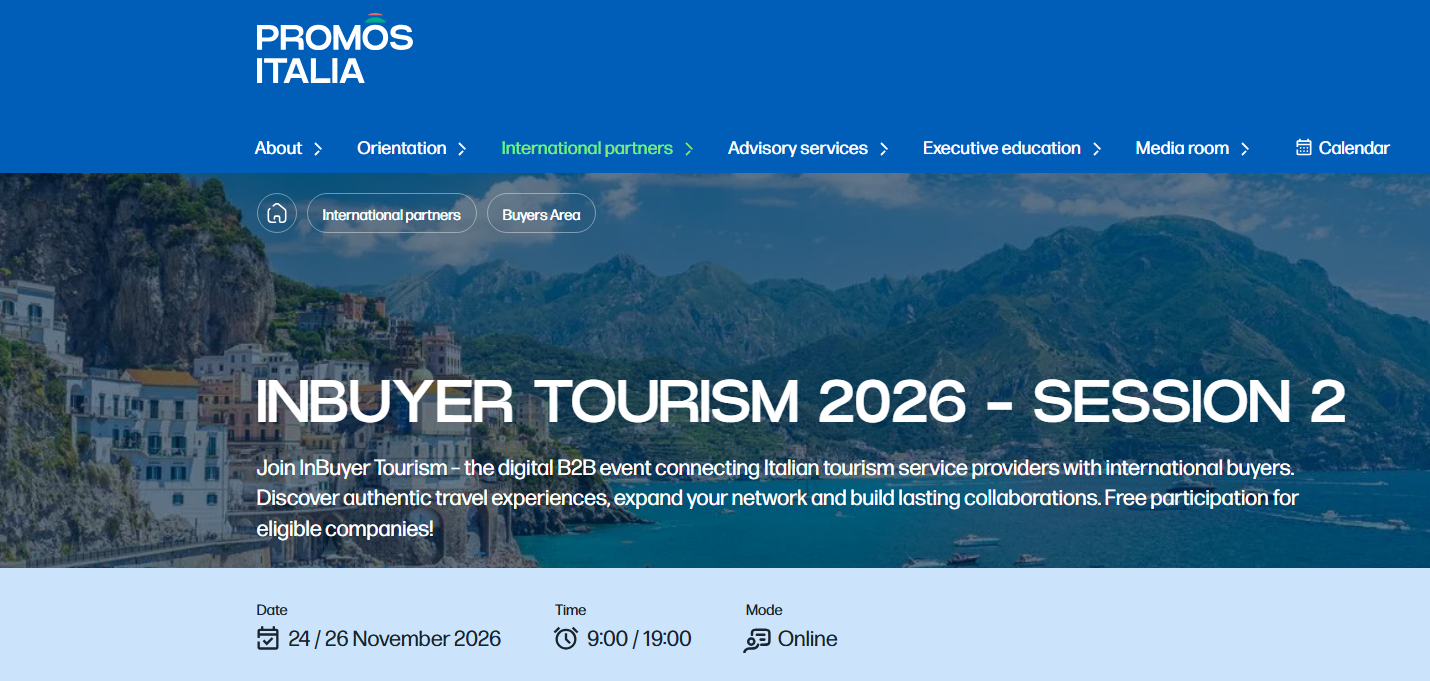Open the About menu
Image resolution: width=1430 pixels, height=681 pixels.
pos(278,148)
